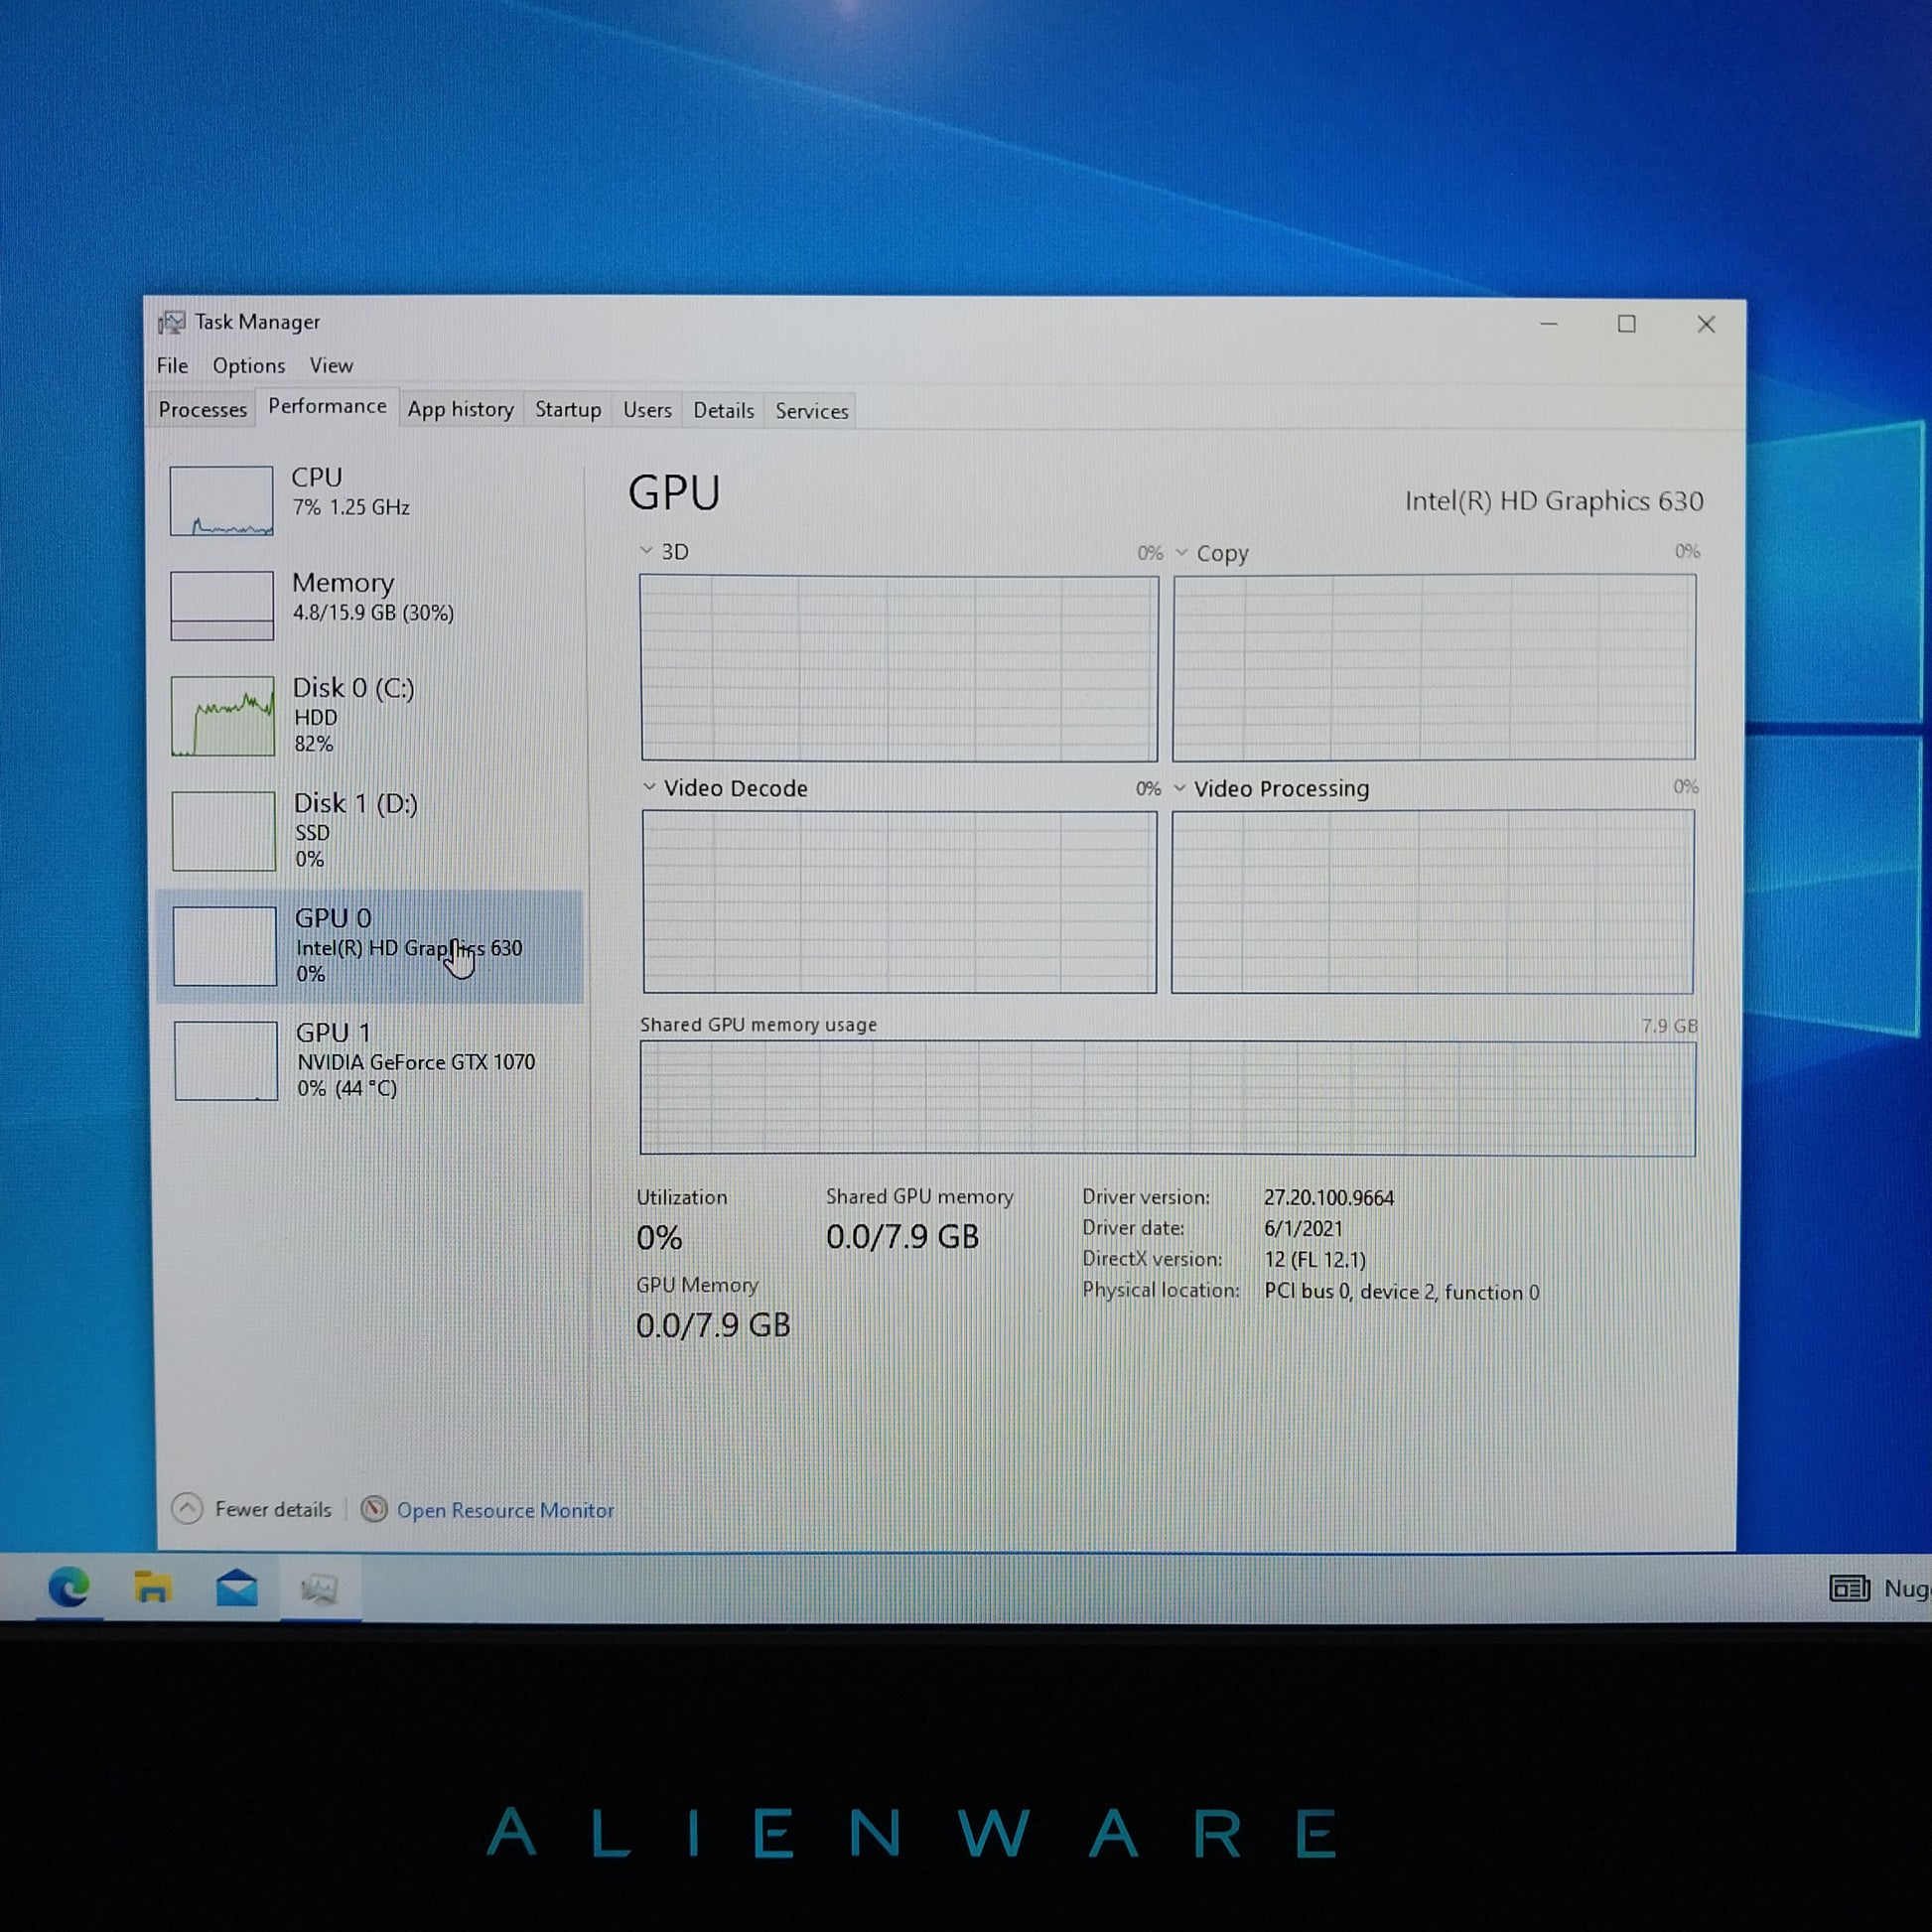Click the GPU Memory 0.0/7.9 GB value
Image resolution: width=1932 pixels, height=1932 pixels.
713,1325
